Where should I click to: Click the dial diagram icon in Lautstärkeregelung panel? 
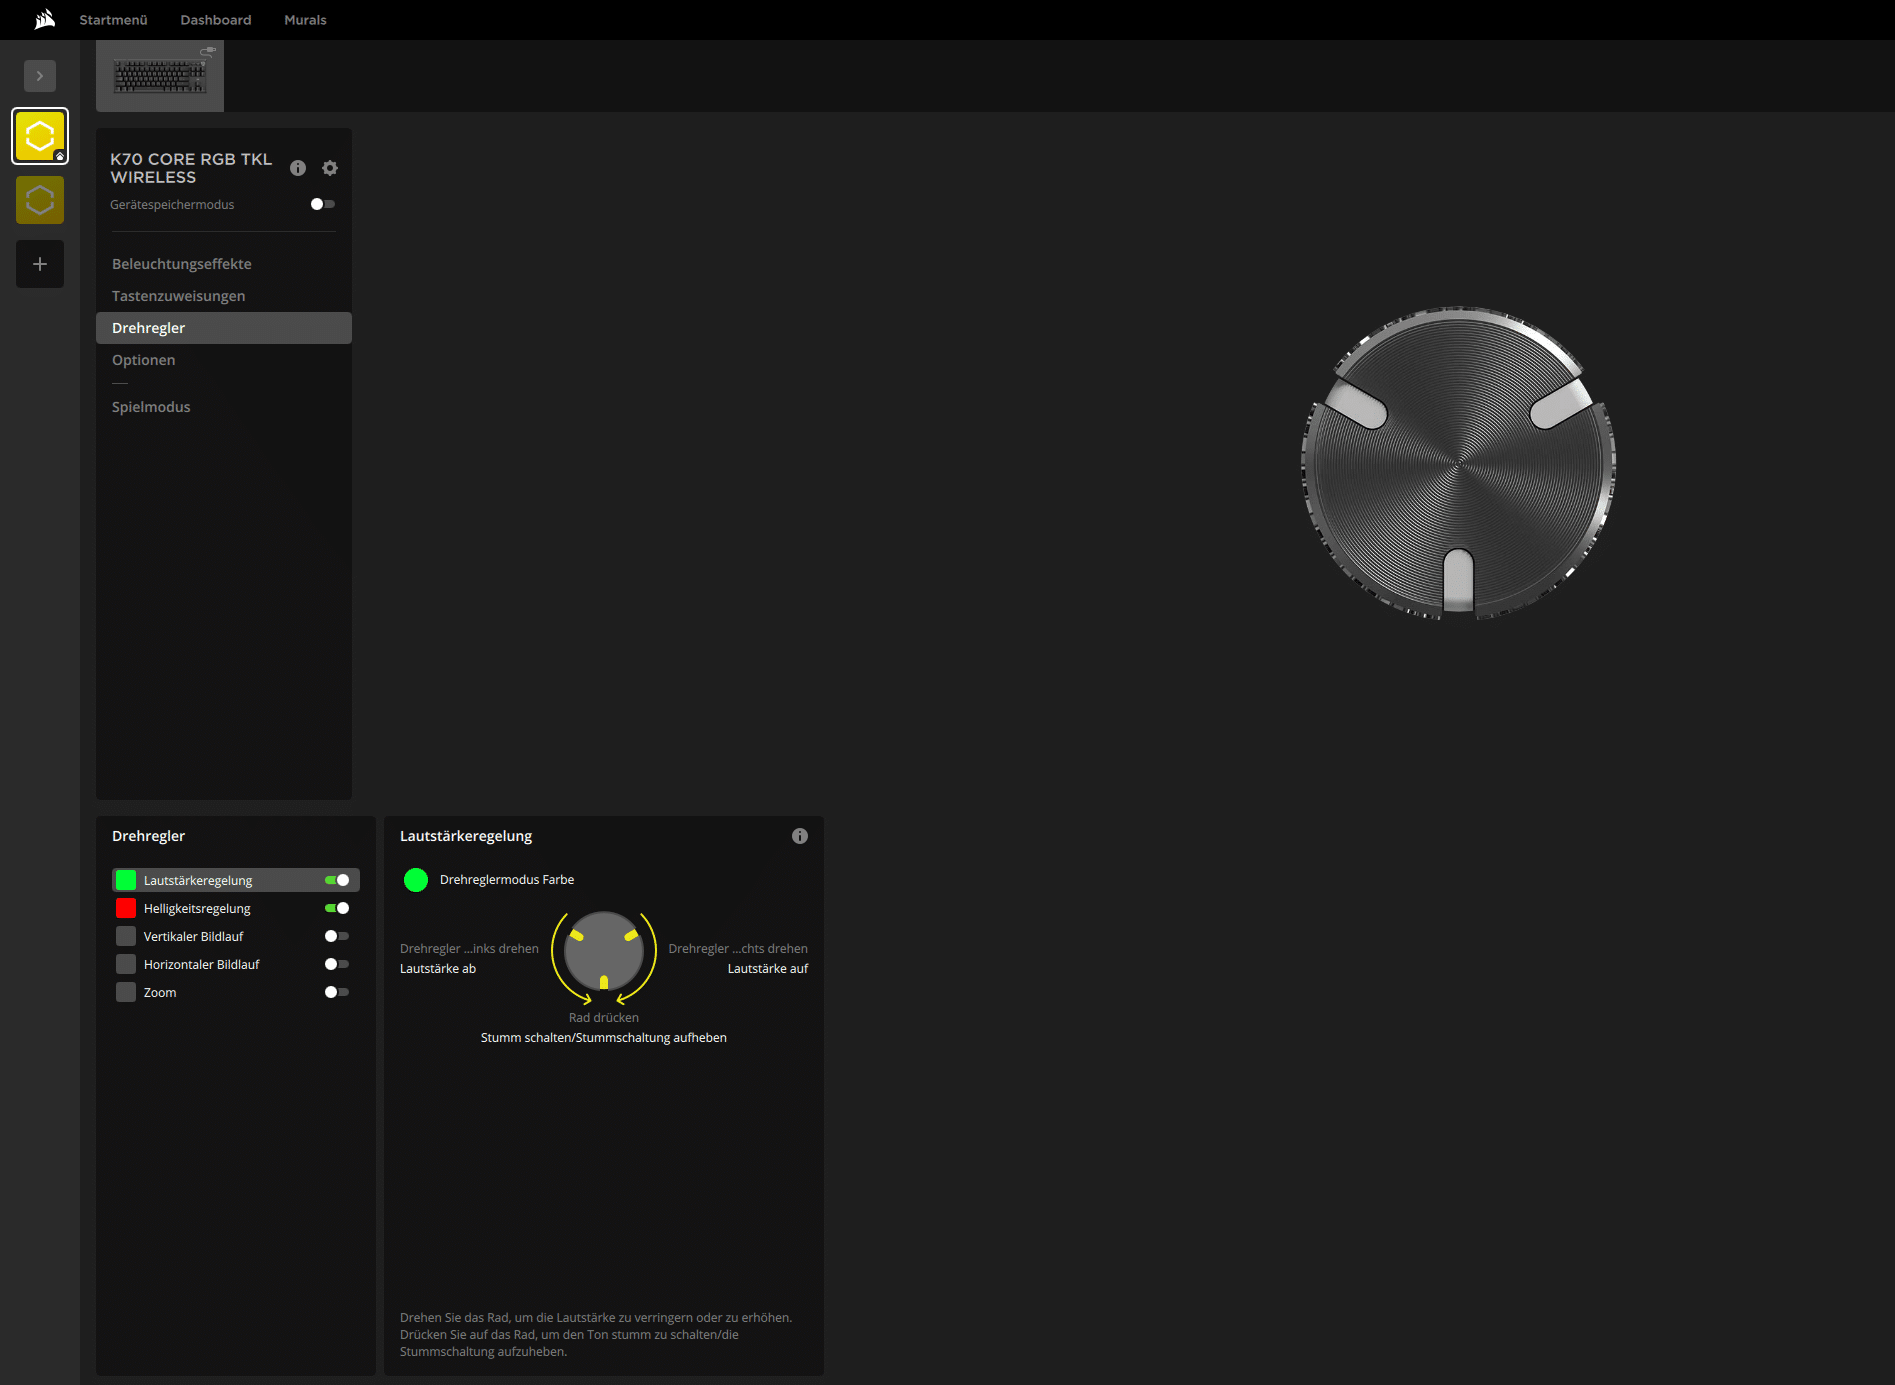(x=604, y=952)
